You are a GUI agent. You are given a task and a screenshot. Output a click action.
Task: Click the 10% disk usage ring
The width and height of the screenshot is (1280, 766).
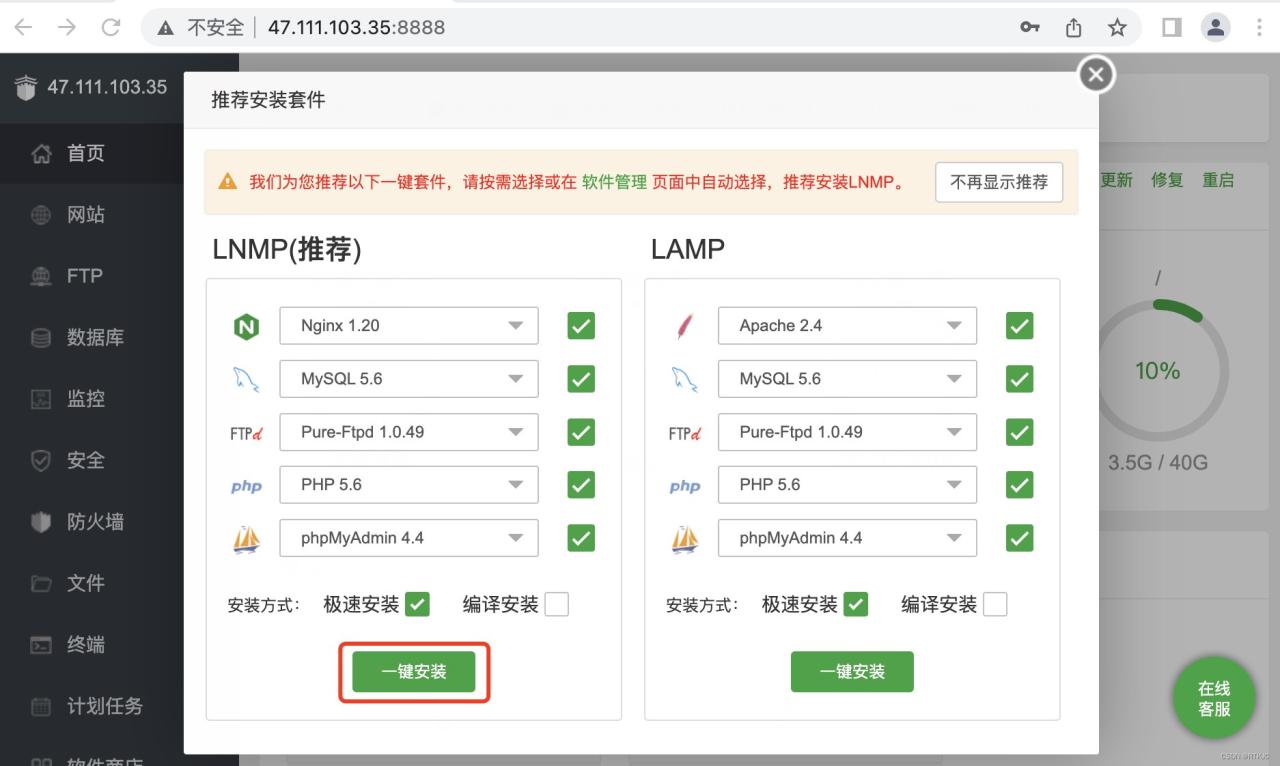coord(1158,371)
